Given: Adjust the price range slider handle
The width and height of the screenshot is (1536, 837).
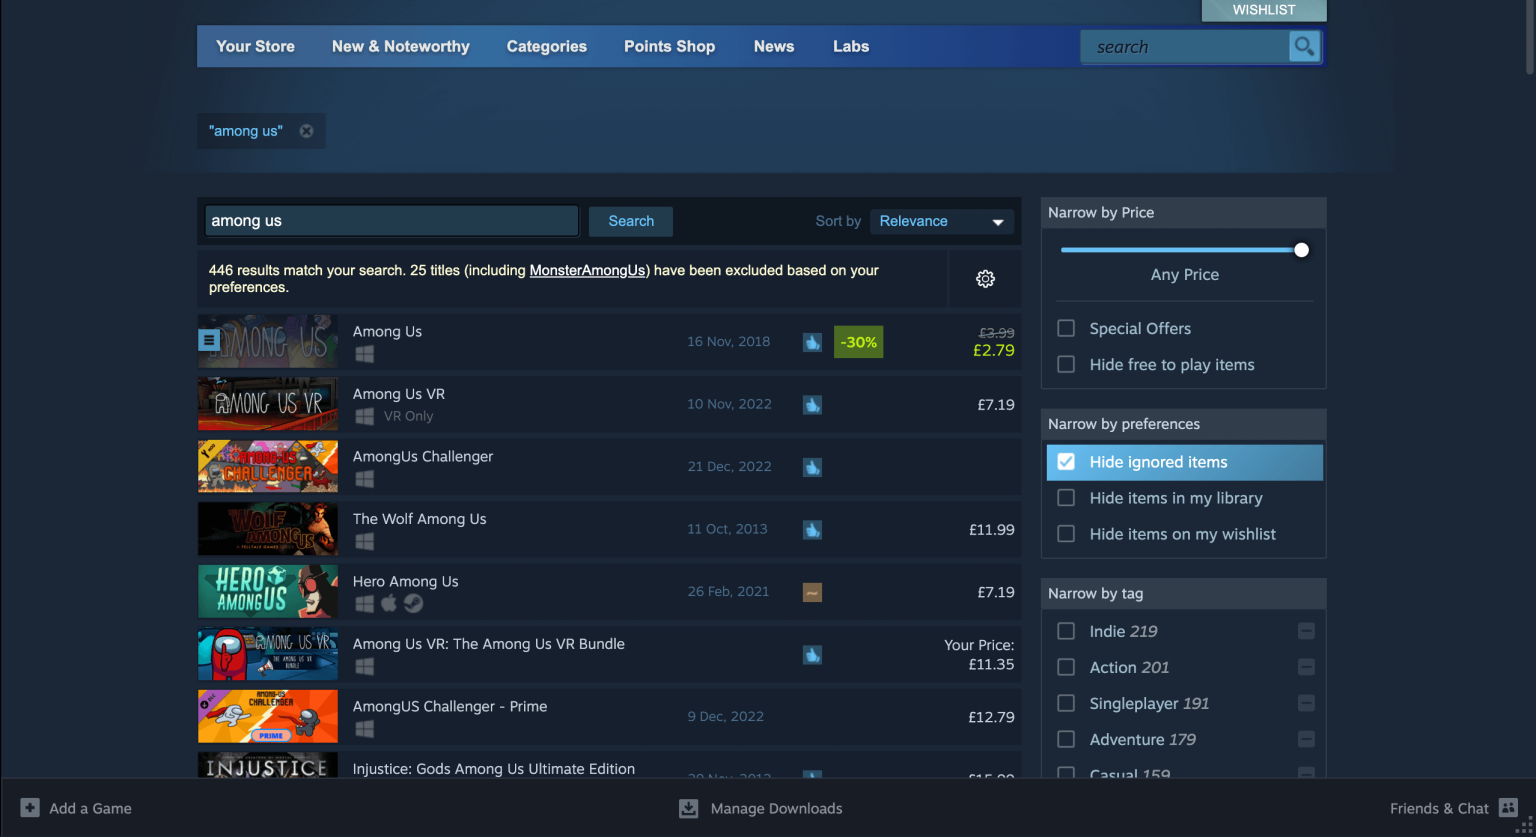Looking at the screenshot, I should point(1301,250).
